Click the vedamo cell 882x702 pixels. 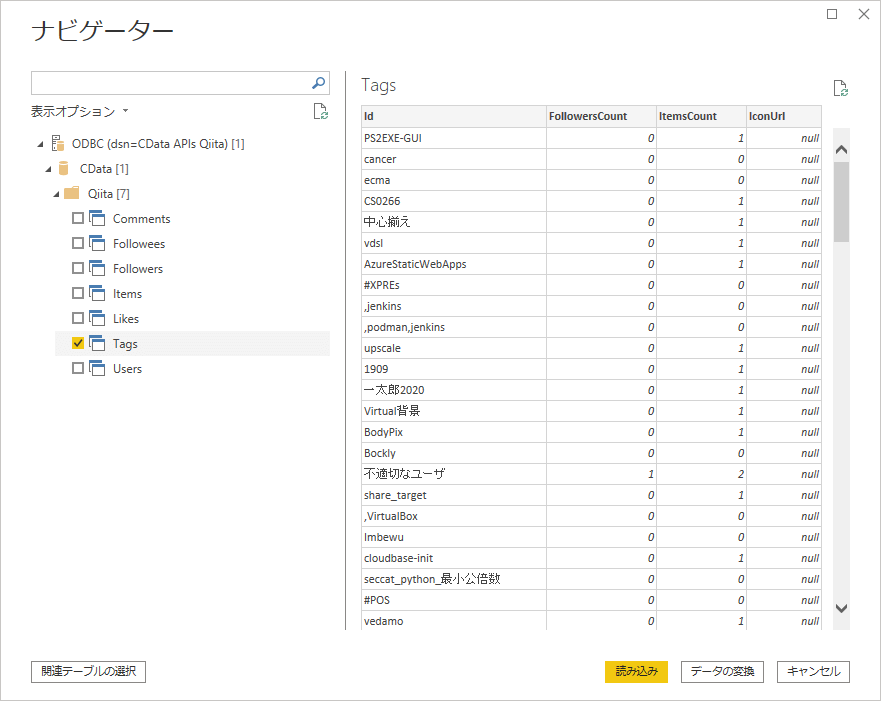(x=454, y=621)
